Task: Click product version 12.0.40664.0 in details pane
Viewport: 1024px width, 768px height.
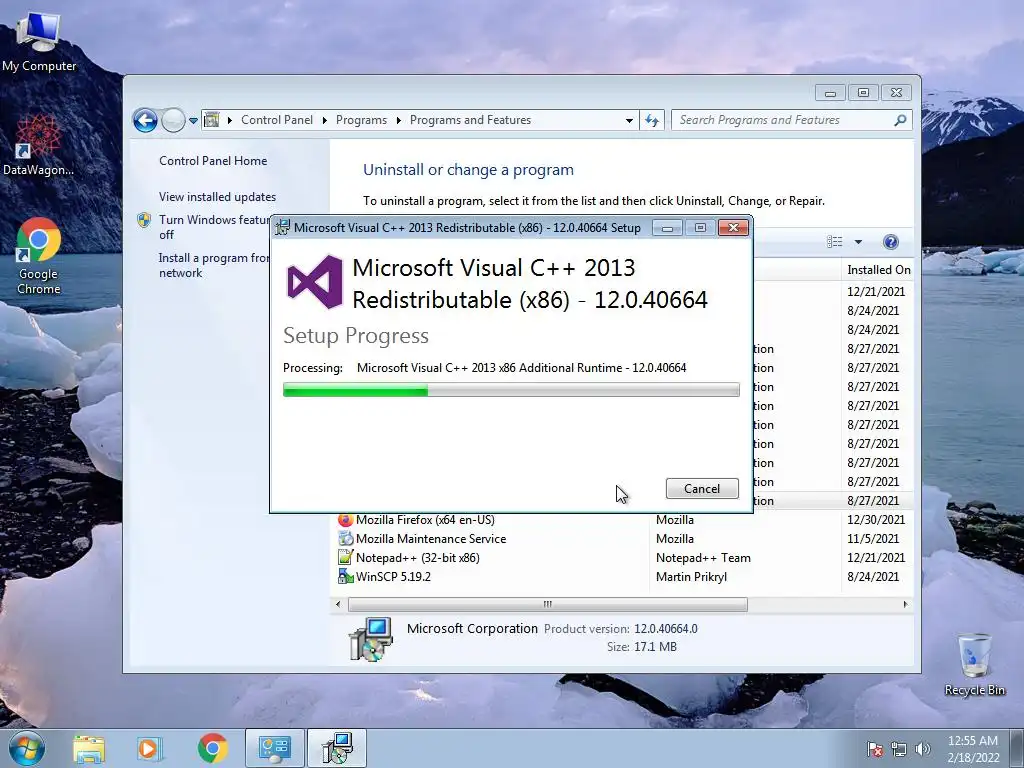Action: [665, 629]
